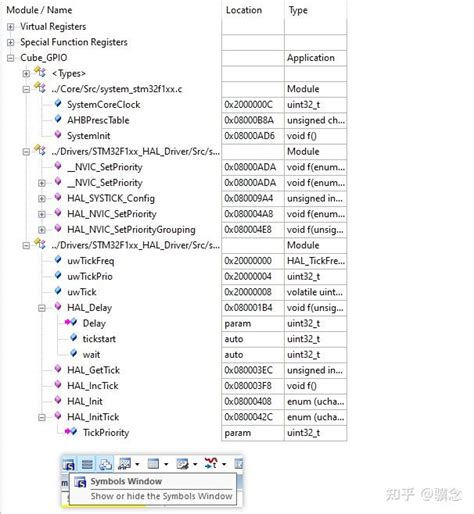This screenshot has height=514, width=474.
Task: Click the HAL_GetTick function icon
Action: pyautogui.click(x=58, y=369)
